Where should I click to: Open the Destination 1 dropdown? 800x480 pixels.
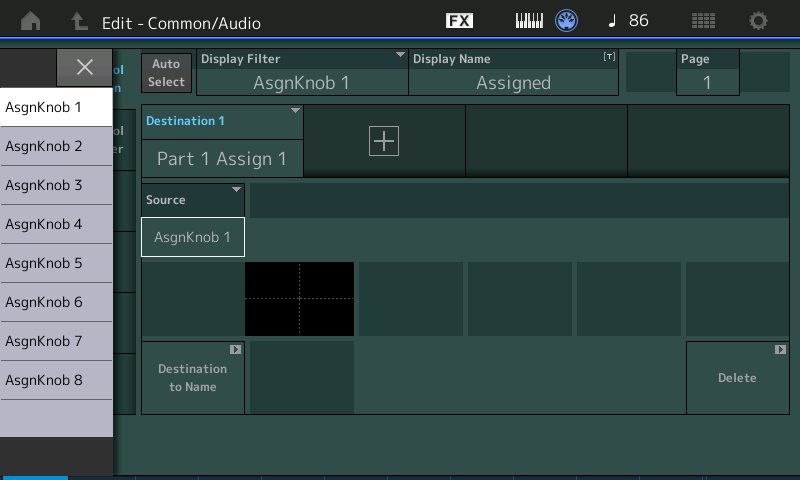[222, 141]
